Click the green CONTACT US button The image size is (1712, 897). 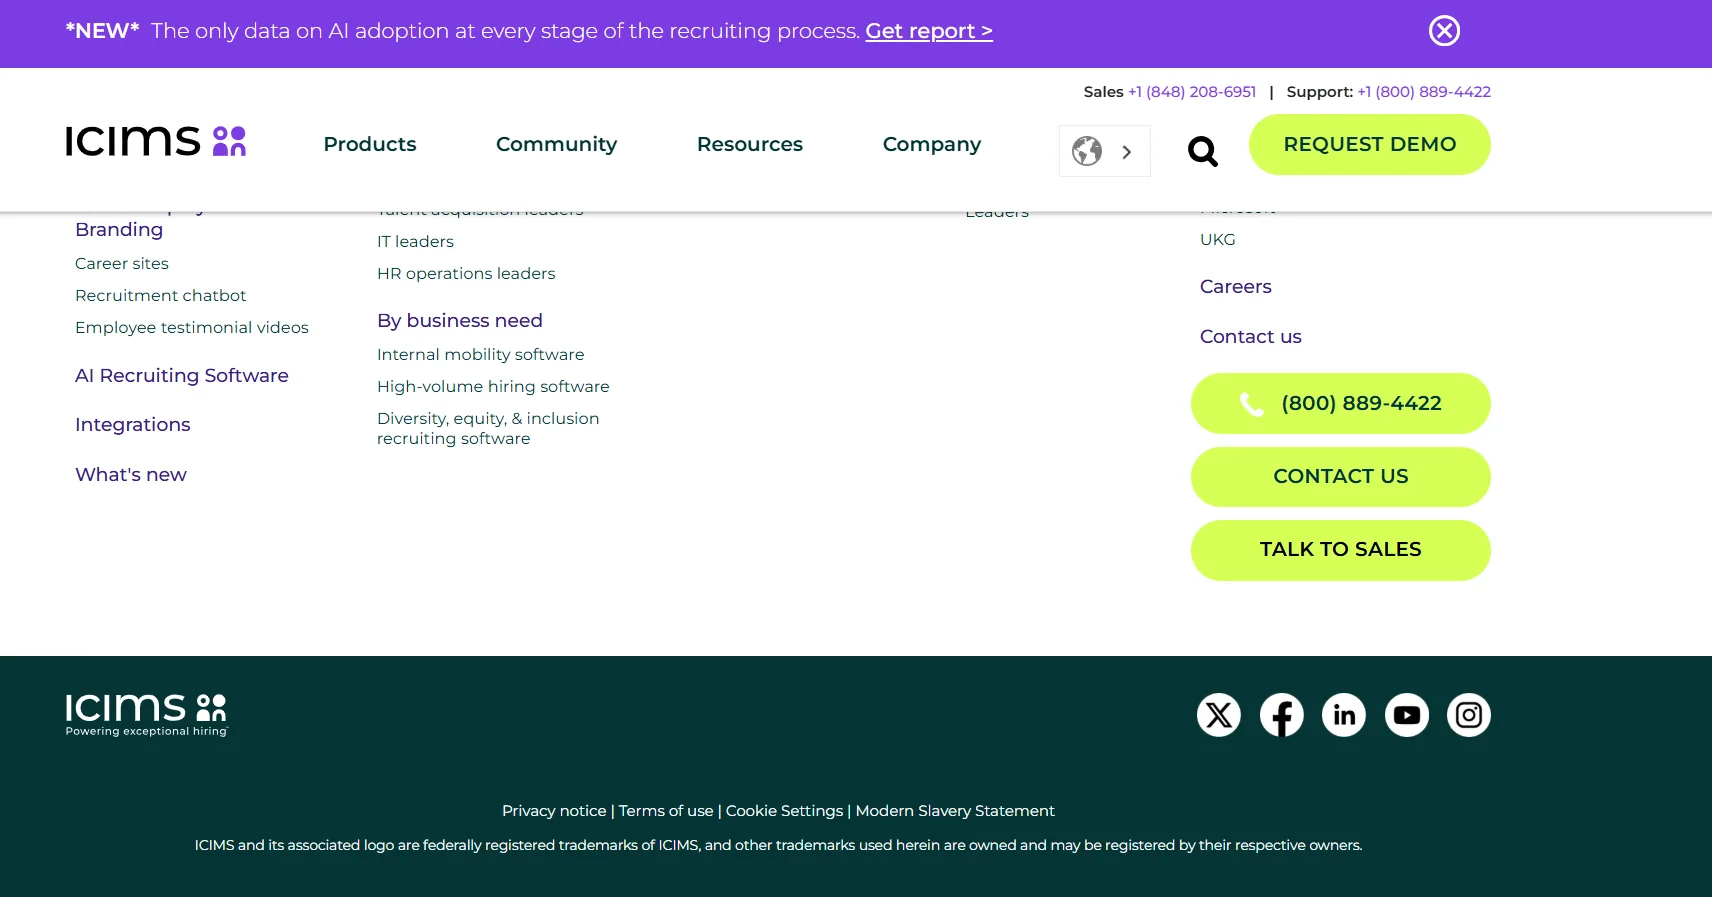[x=1341, y=476]
